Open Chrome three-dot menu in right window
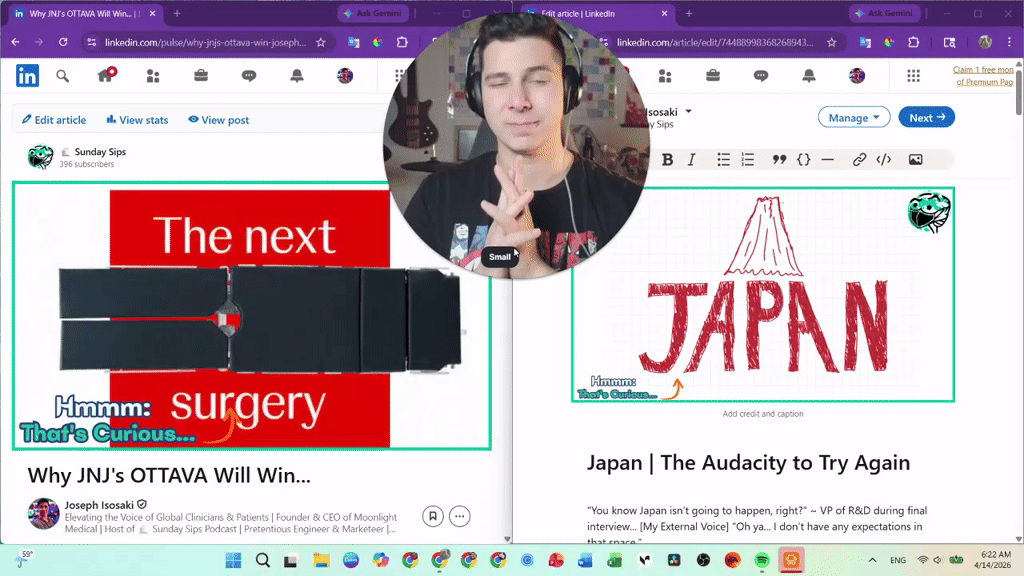 click(1009, 42)
